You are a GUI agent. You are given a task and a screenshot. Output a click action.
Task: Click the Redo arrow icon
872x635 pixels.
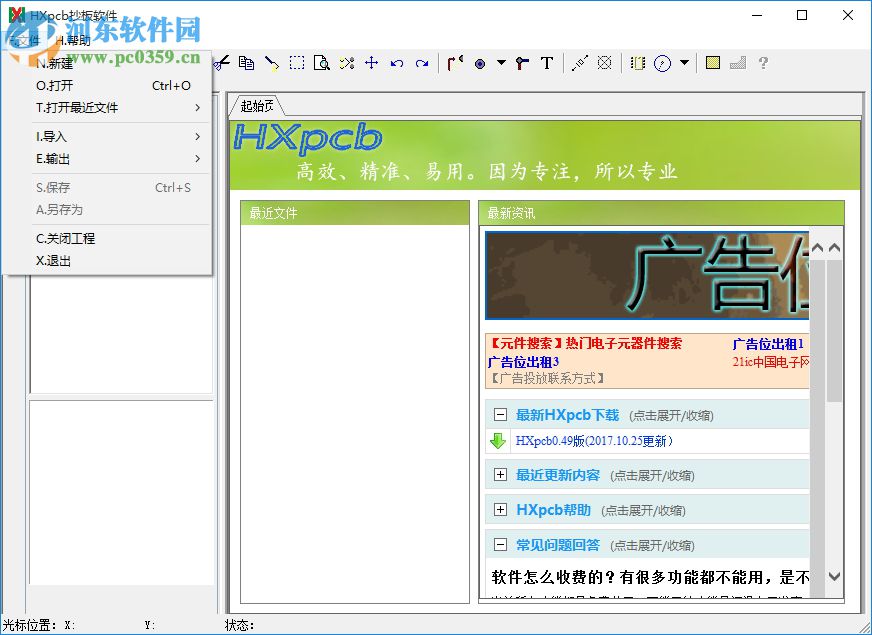(x=421, y=62)
